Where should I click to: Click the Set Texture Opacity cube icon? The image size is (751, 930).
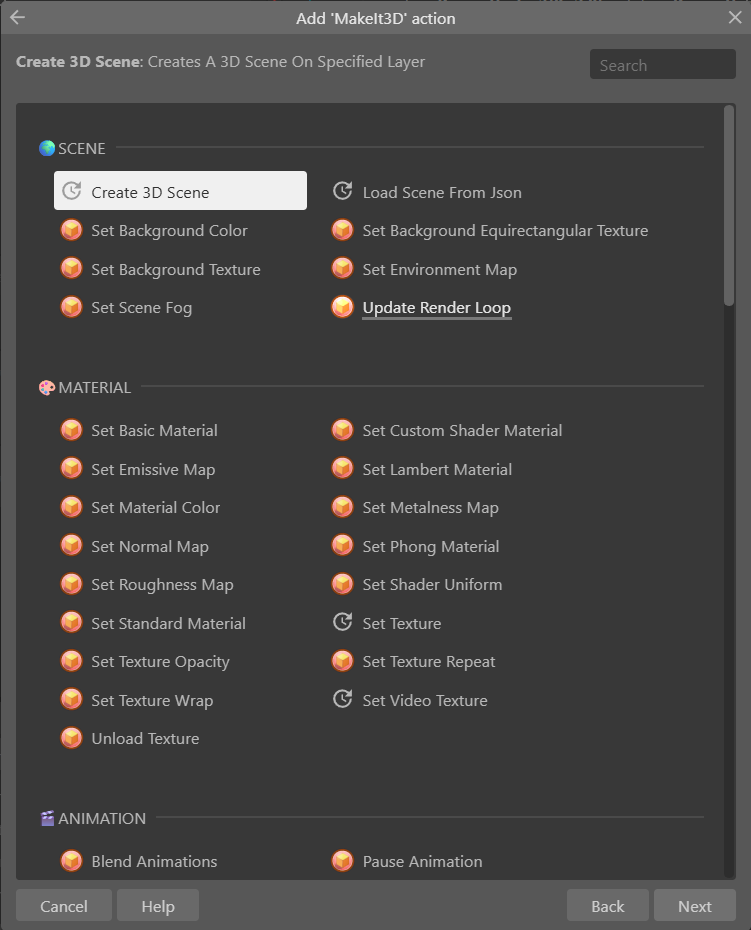[x=72, y=661]
